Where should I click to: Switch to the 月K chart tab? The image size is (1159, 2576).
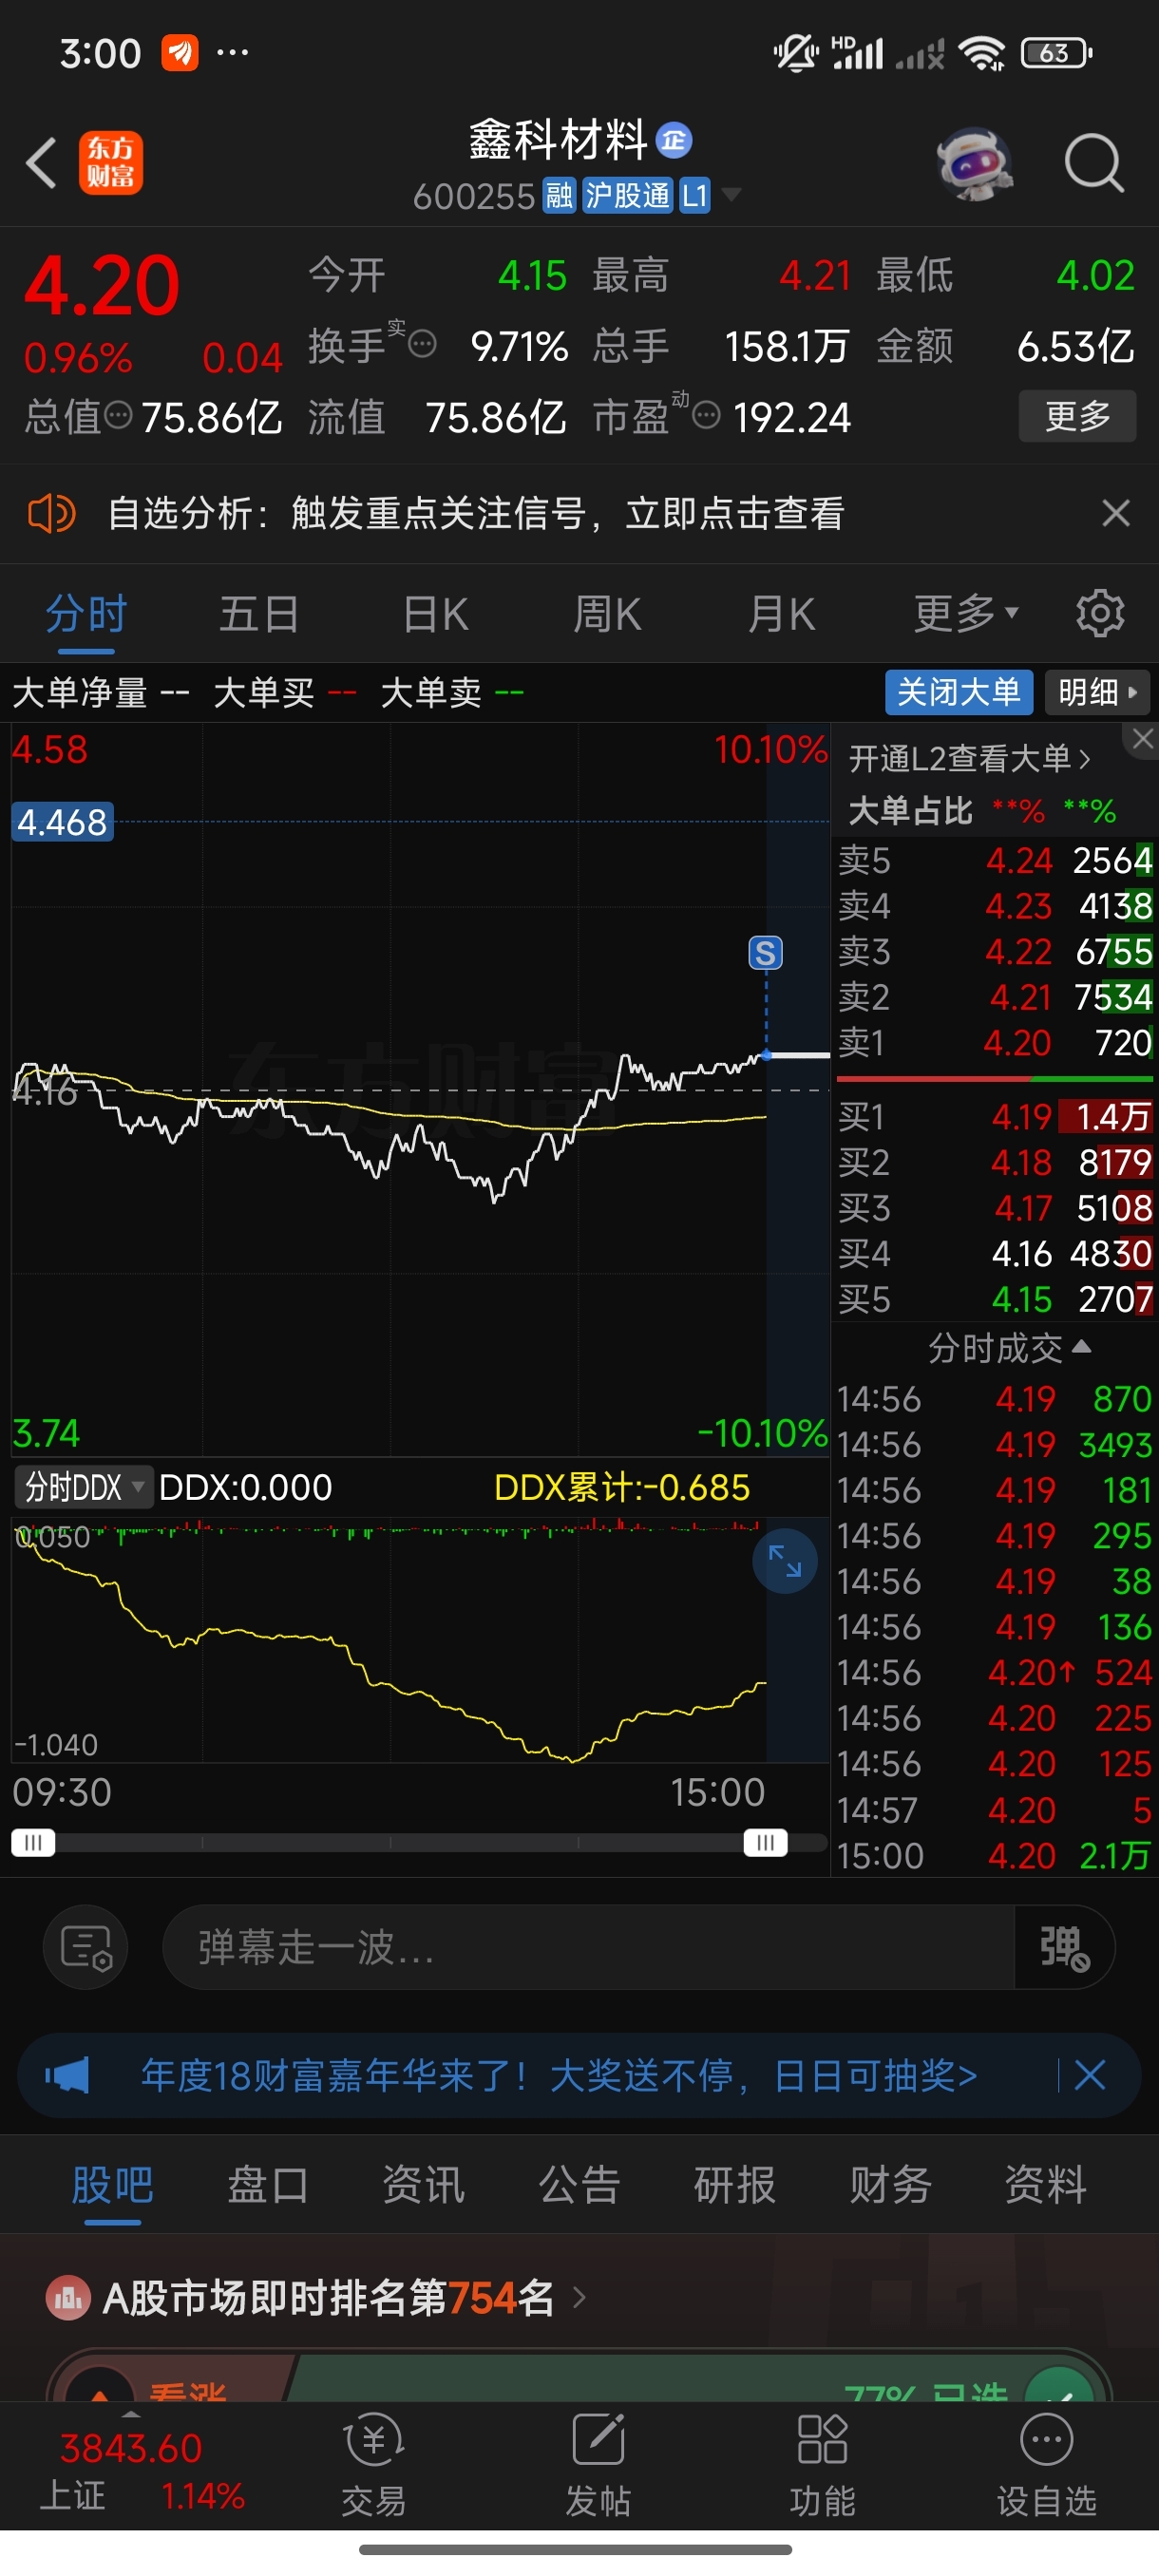click(781, 614)
